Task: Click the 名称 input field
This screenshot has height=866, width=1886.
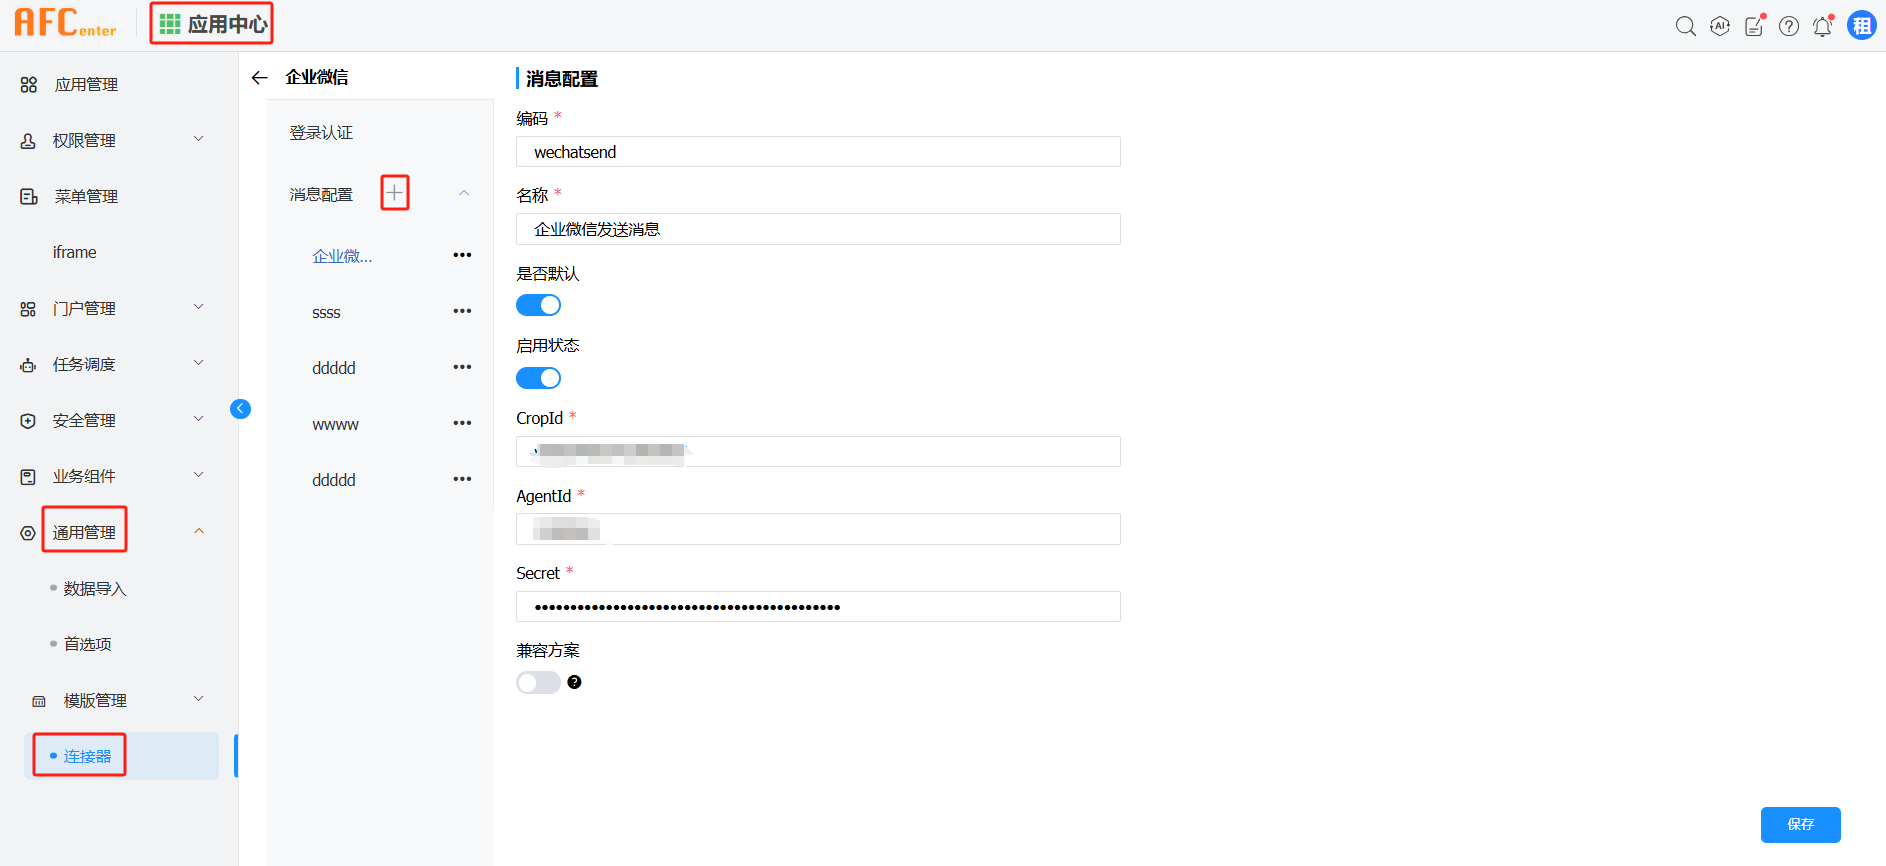Action: [818, 229]
